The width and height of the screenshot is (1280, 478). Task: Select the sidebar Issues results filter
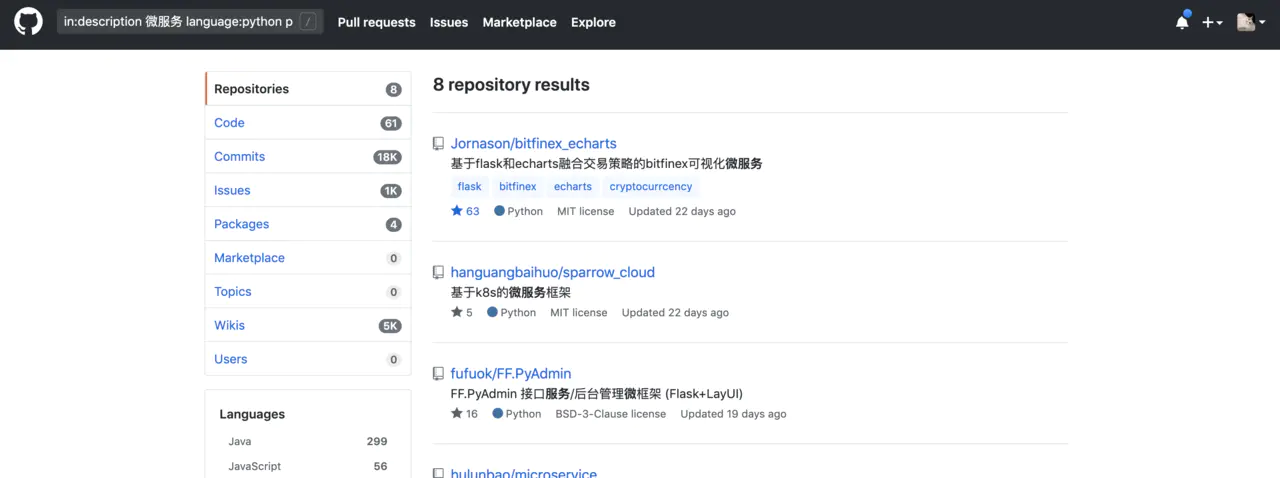click(x=308, y=190)
